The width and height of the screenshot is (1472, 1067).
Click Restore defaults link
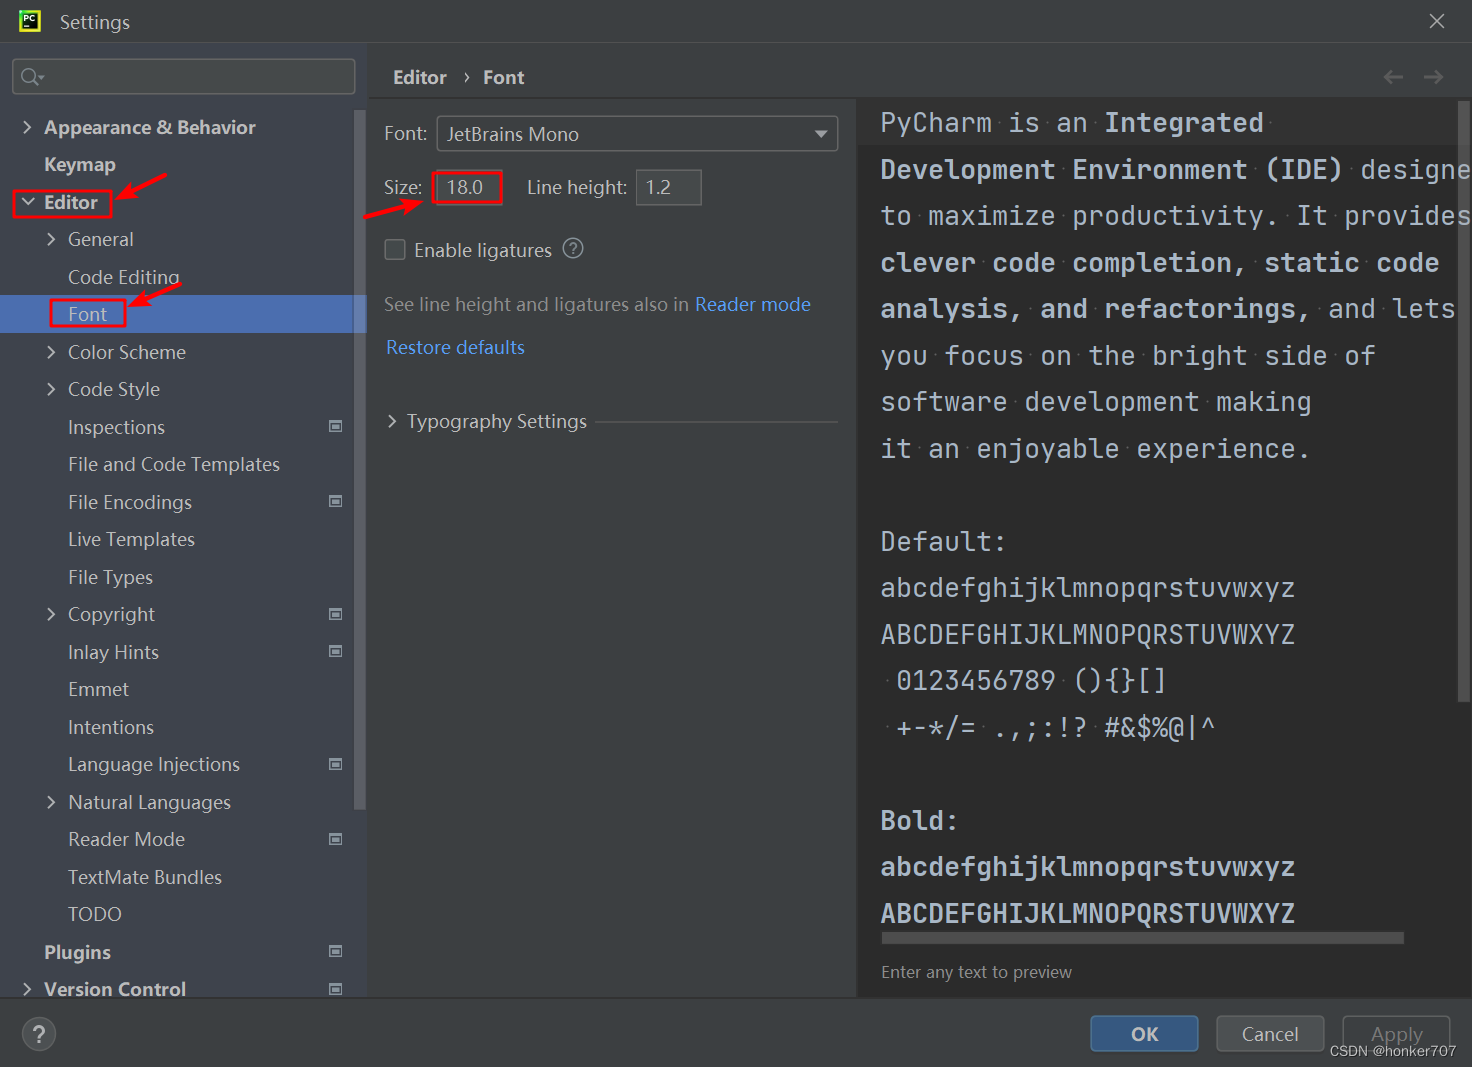pyautogui.click(x=455, y=347)
